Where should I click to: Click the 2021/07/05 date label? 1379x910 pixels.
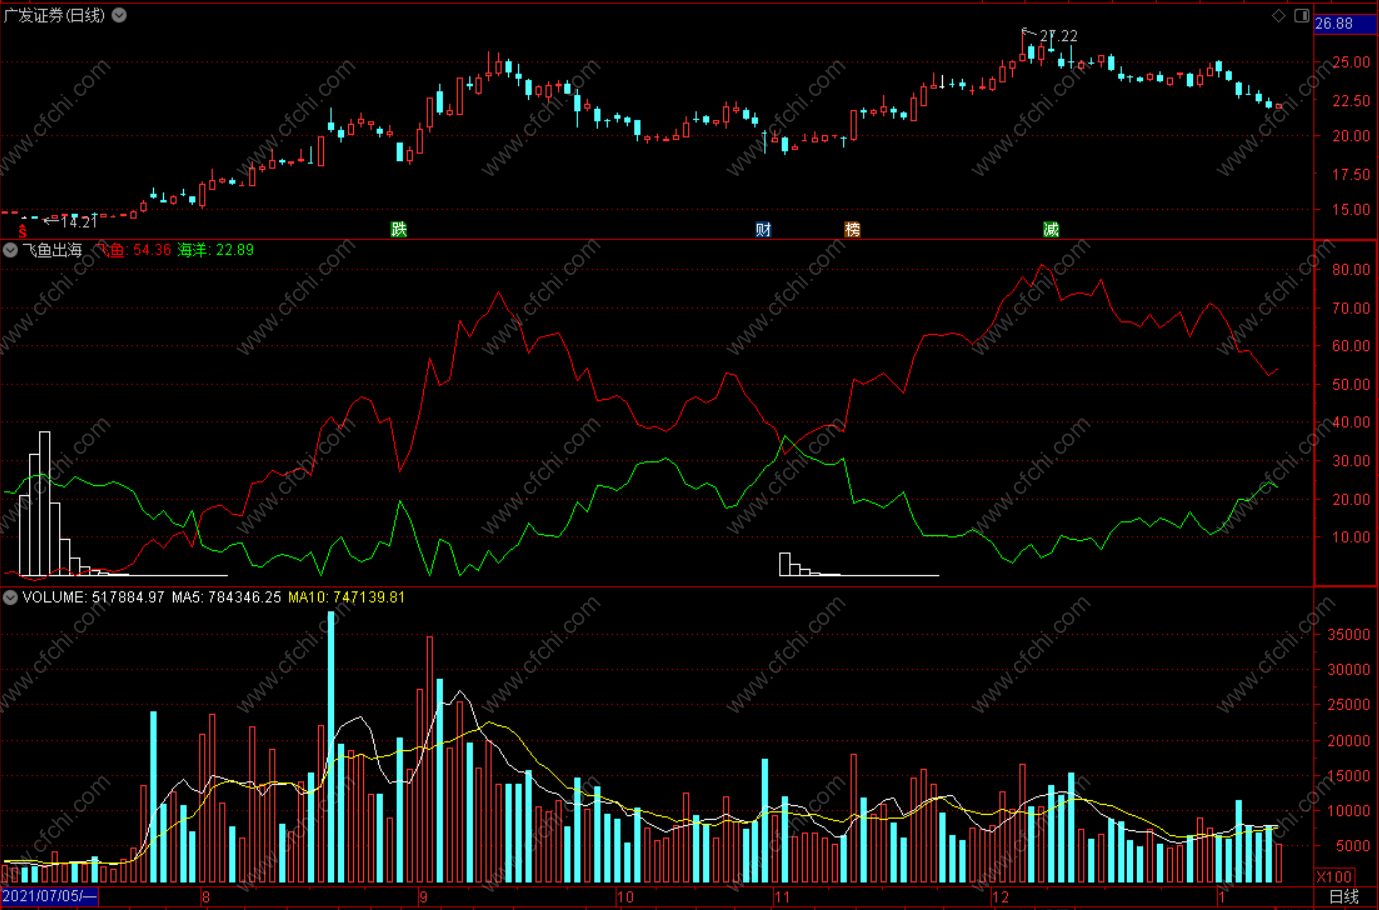point(50,896)
